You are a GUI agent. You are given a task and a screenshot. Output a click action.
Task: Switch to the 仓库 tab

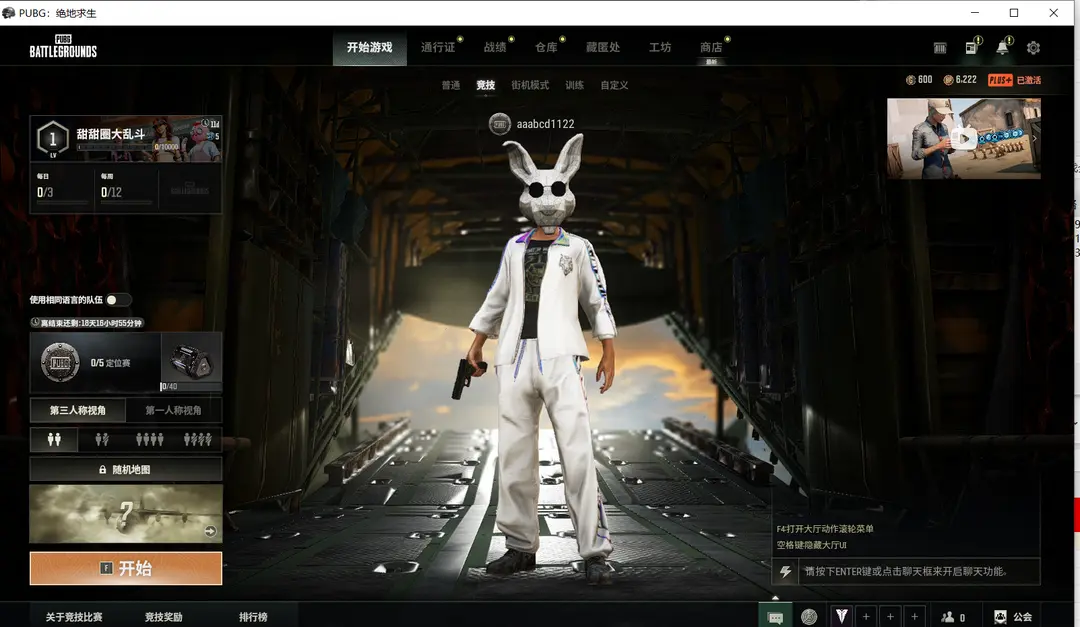click(546, 47)
